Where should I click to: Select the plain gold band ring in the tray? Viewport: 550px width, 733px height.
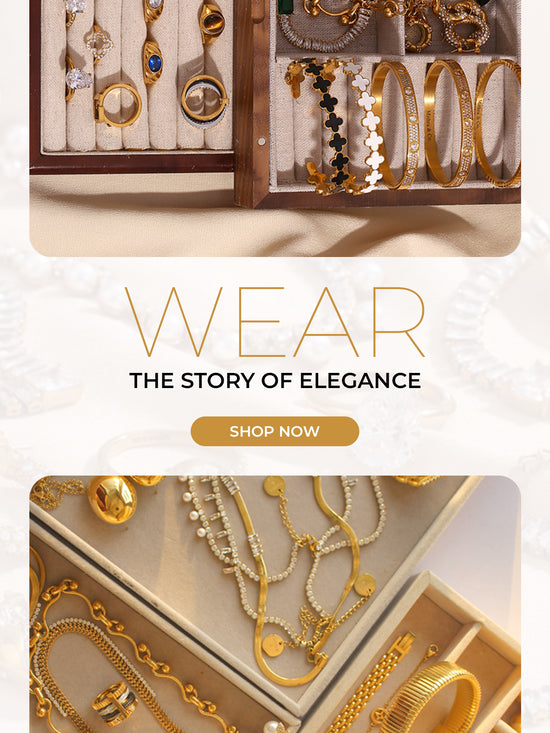(x=117, y=105)
